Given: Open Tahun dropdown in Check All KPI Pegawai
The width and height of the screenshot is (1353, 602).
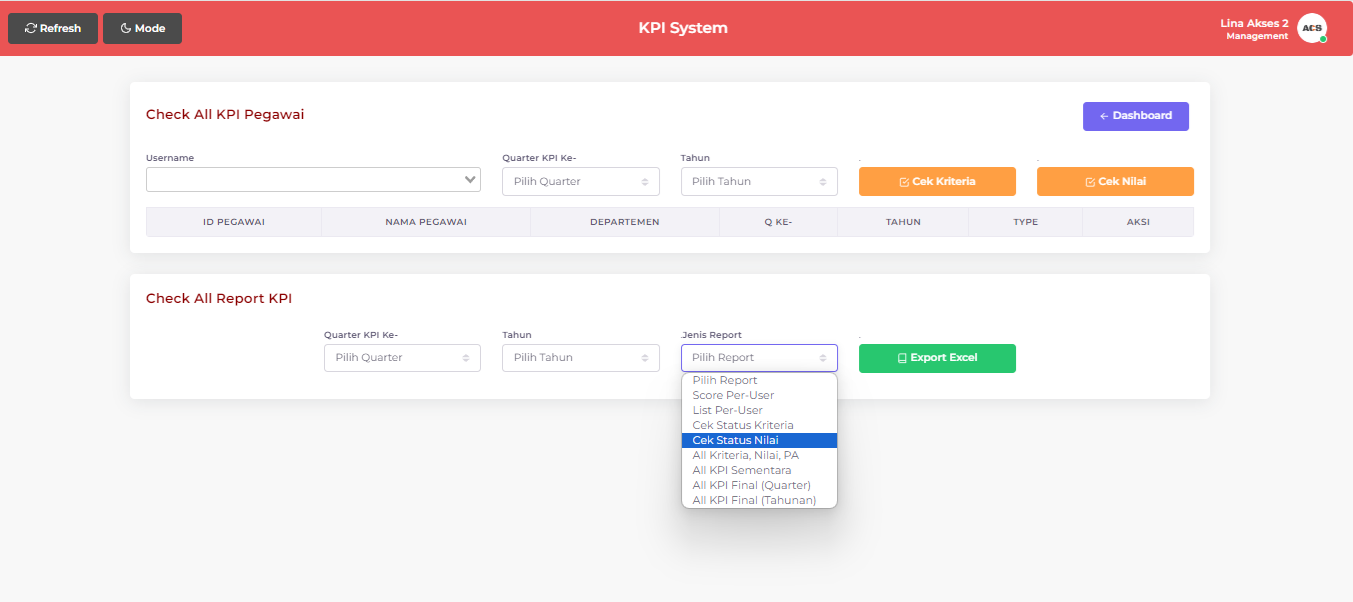Looking at the screenshot, I should point(759,182).
